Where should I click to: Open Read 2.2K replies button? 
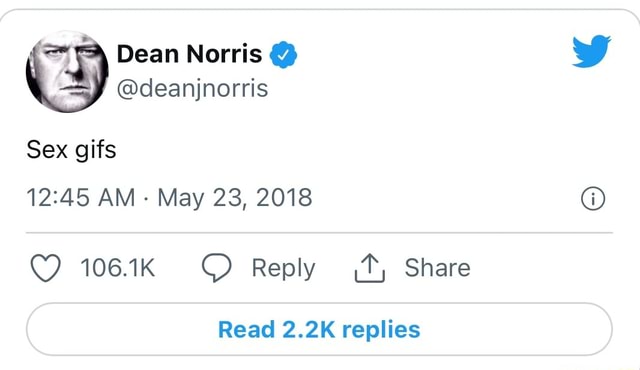pos(319,329)
